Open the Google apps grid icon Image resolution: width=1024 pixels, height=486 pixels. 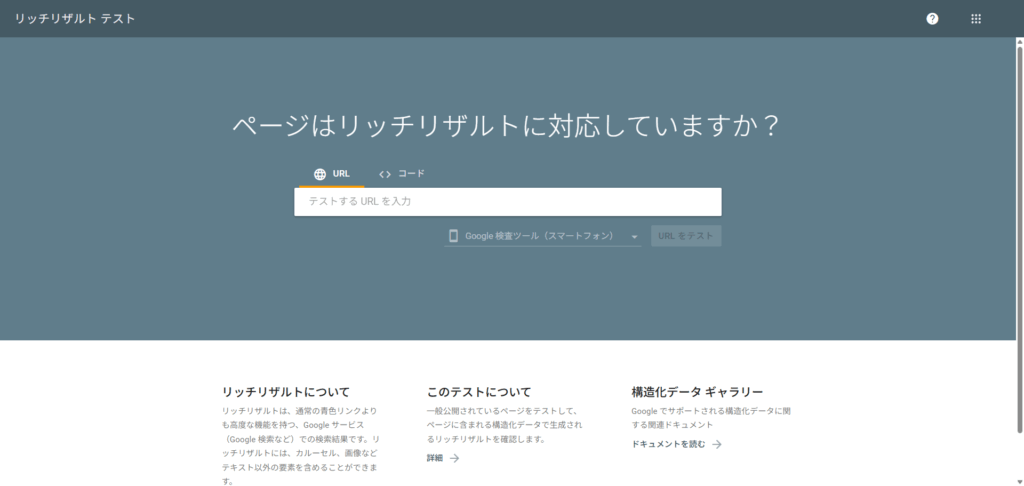pyautogui.click(x=976, y=19)
